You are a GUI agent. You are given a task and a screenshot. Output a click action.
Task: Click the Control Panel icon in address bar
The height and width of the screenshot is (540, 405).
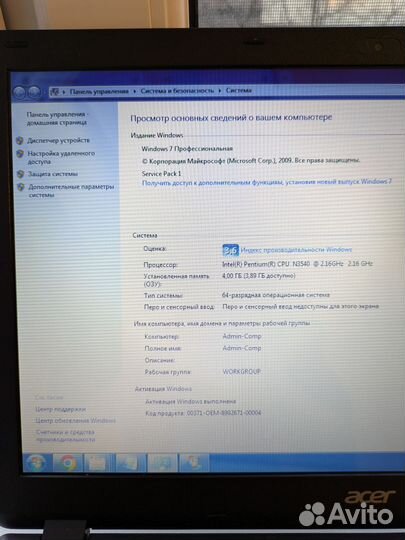coord(54,92)
